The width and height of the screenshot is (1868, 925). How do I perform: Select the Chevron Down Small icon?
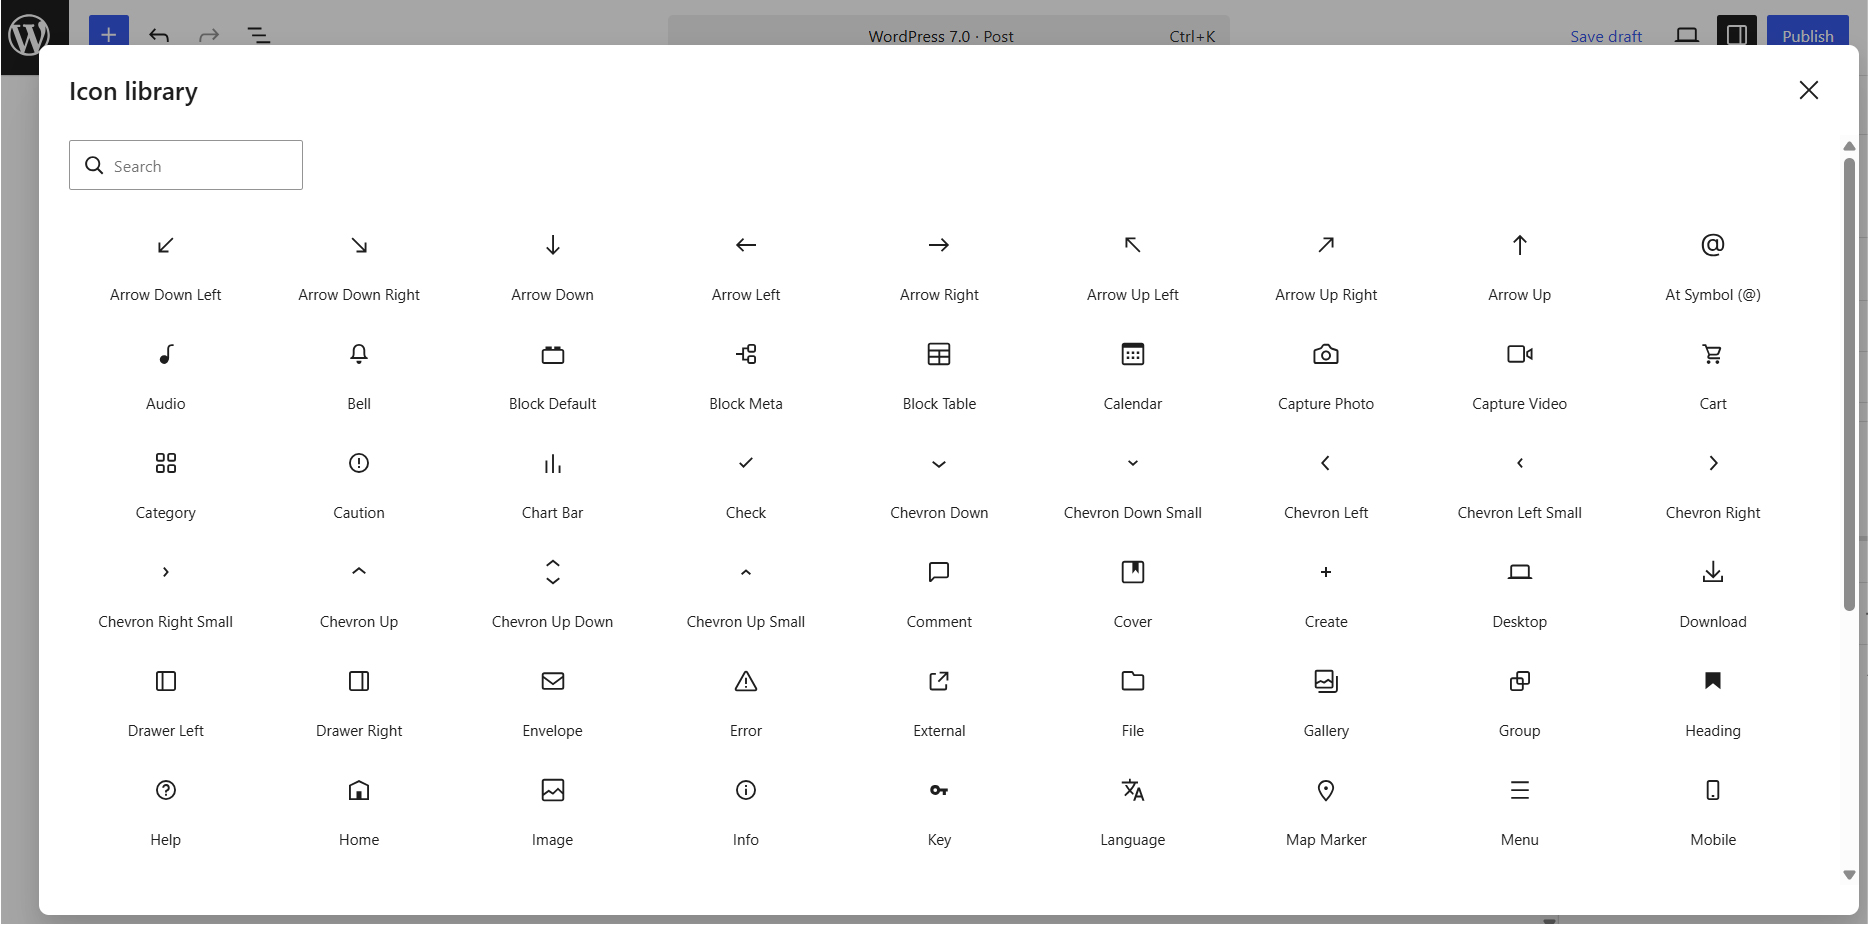pos(1133,463)
